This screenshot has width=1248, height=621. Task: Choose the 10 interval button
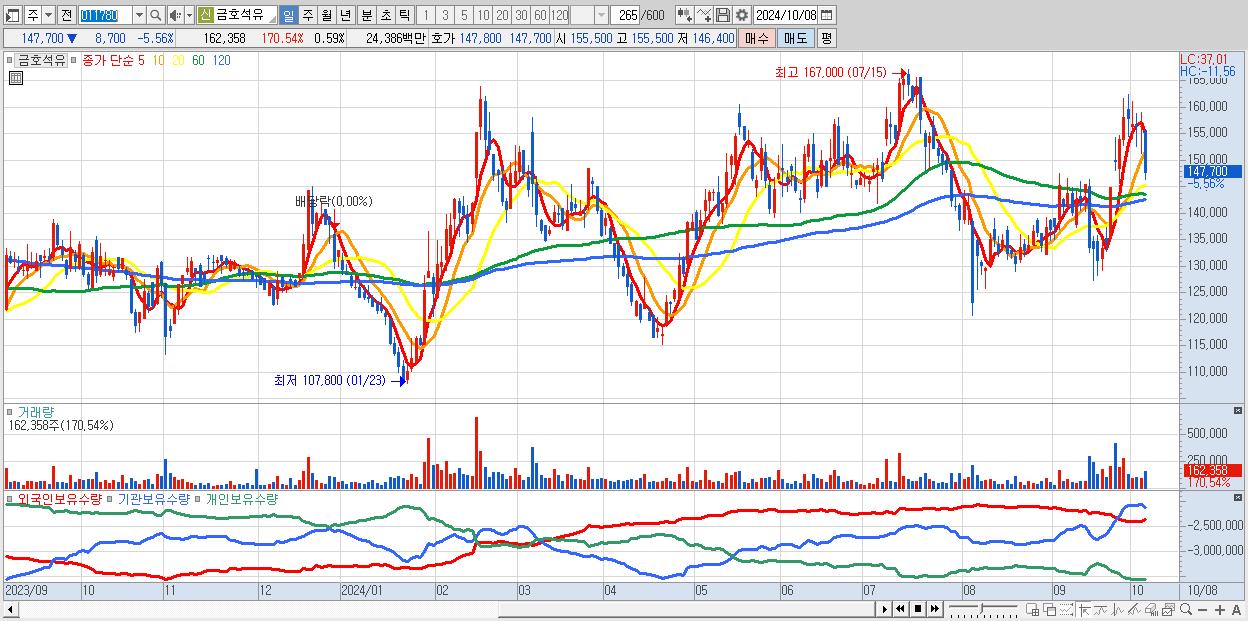[x=483, y=16]
